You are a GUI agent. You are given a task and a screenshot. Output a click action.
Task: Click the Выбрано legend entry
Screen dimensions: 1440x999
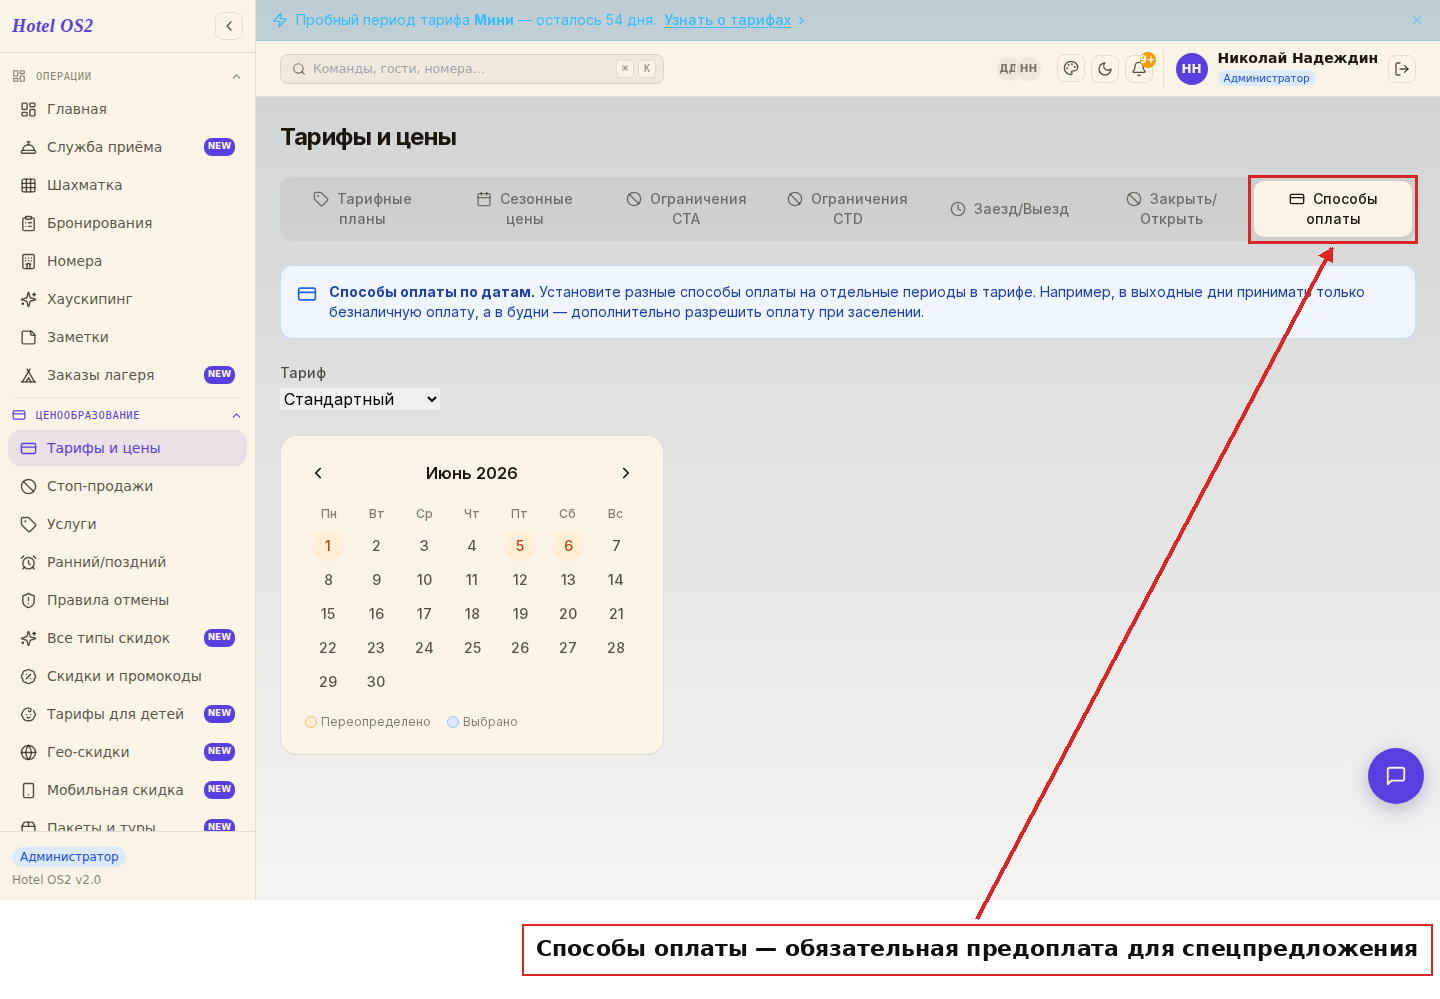482,722
